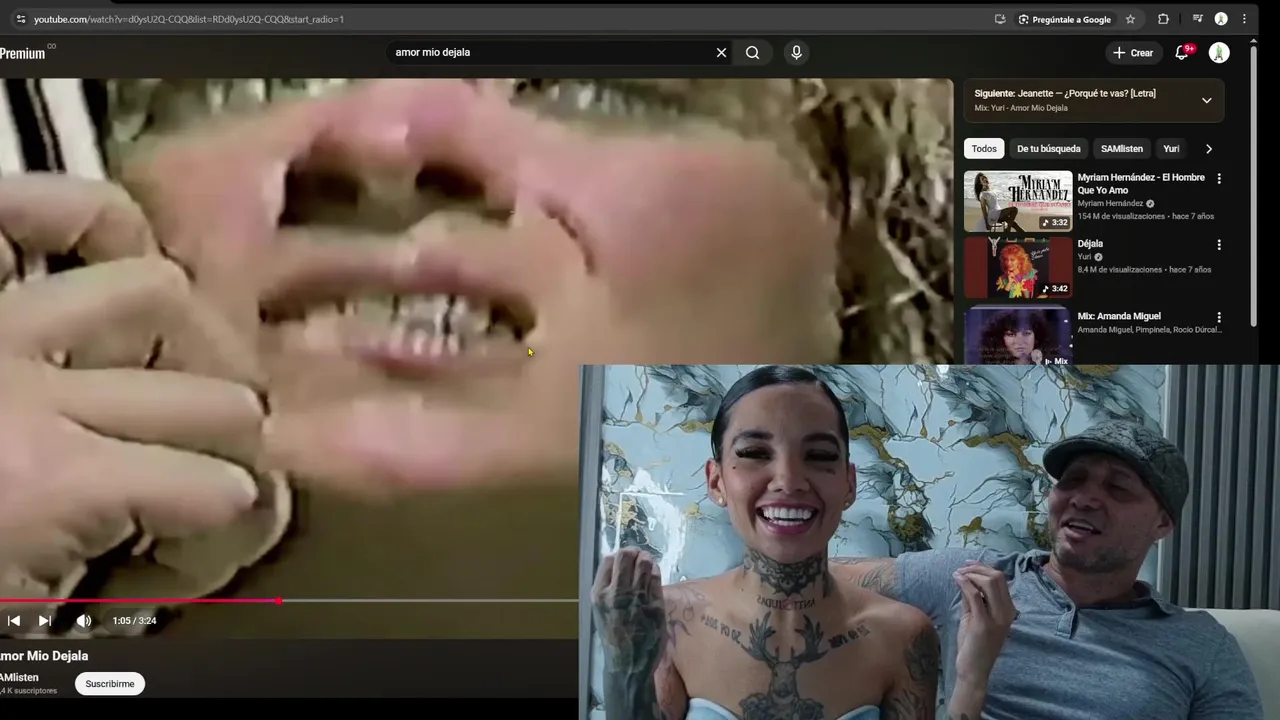Screen dimensions: 1280x720
Task: Skip to the previous video
Action: 14,621
